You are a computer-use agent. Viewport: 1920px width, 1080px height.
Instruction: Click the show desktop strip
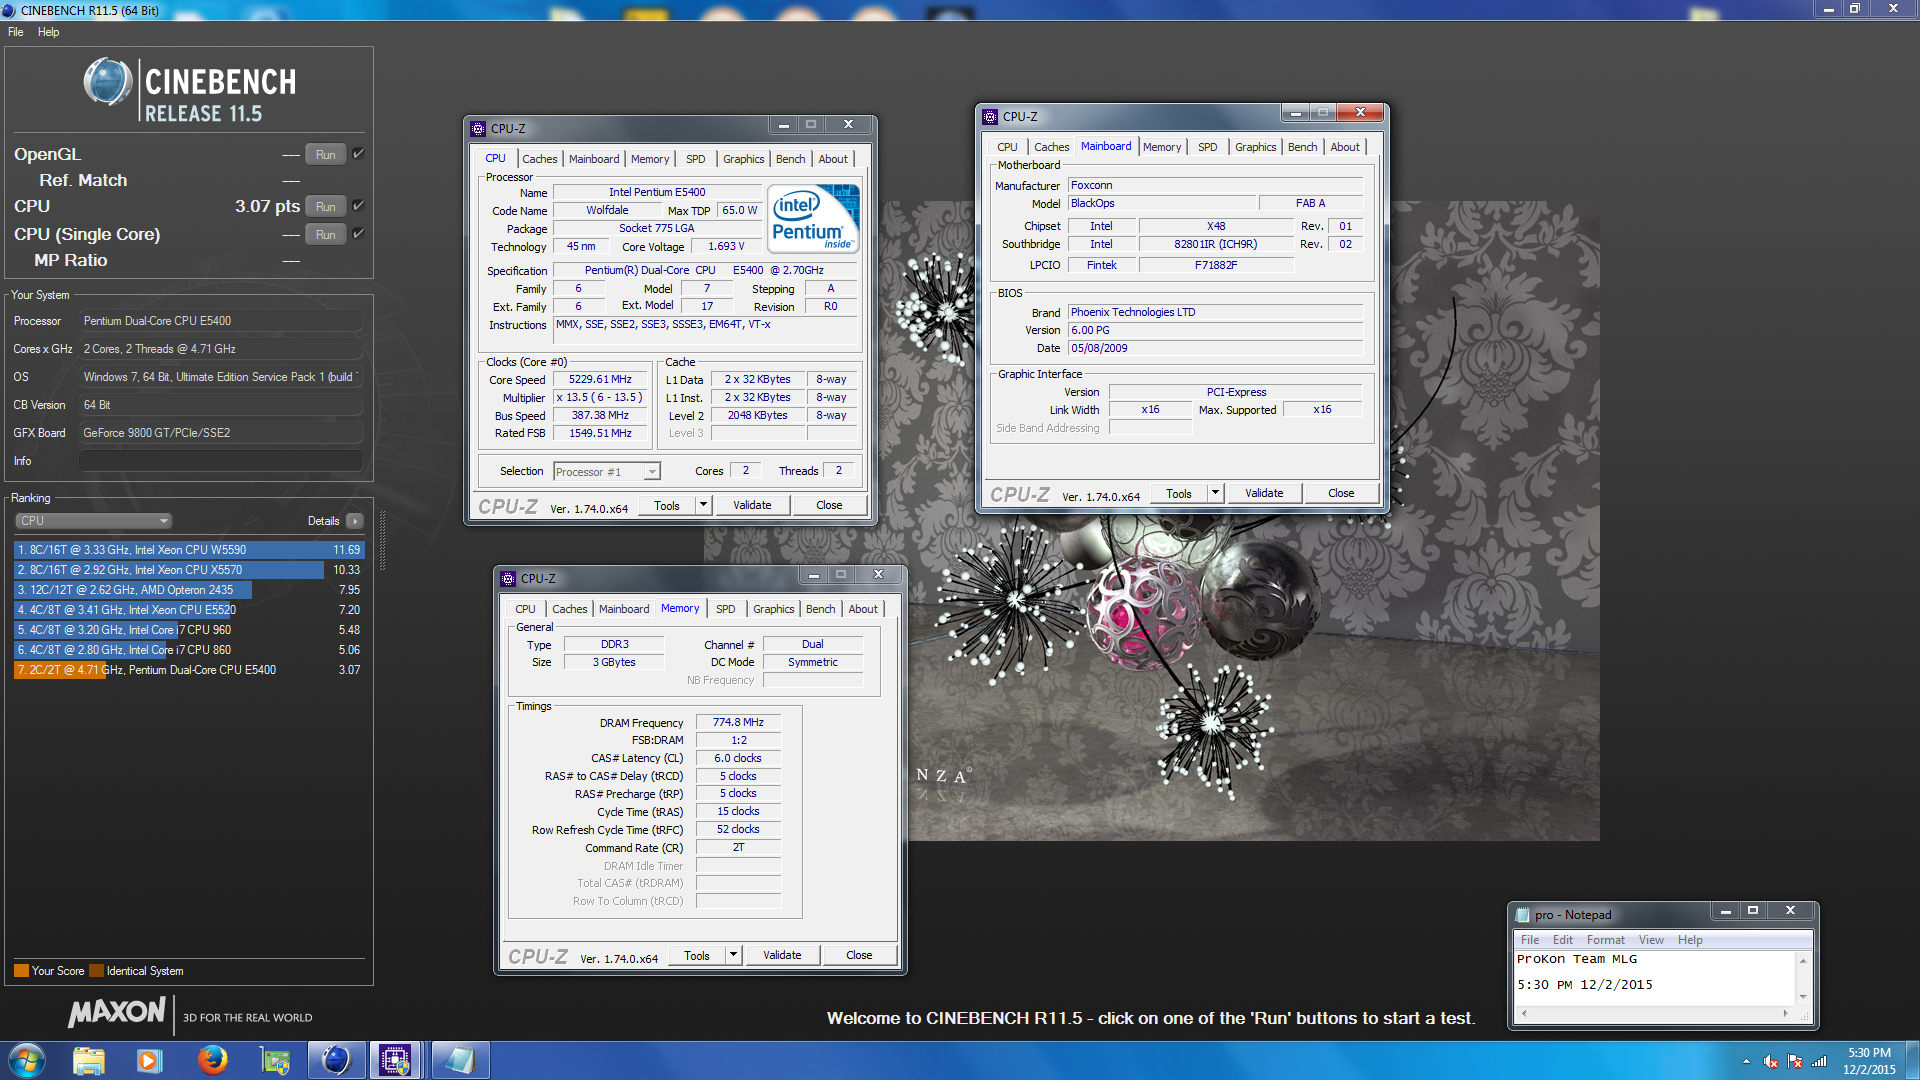pyautogui.click(x=1912, y=1060)
